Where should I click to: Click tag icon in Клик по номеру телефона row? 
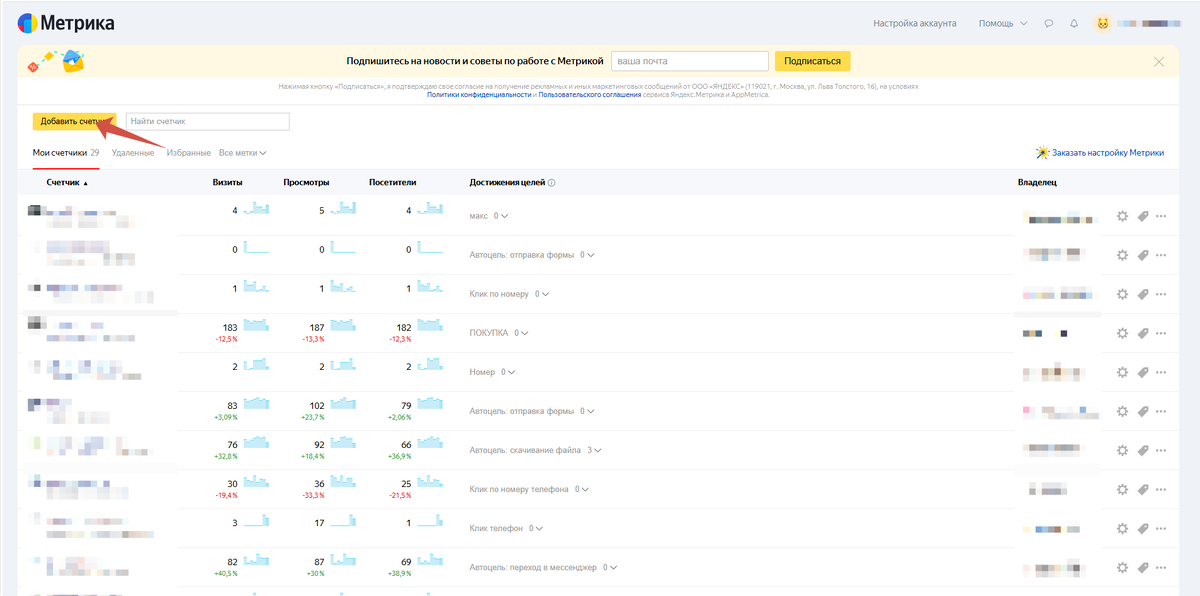tap(1142, 490)
